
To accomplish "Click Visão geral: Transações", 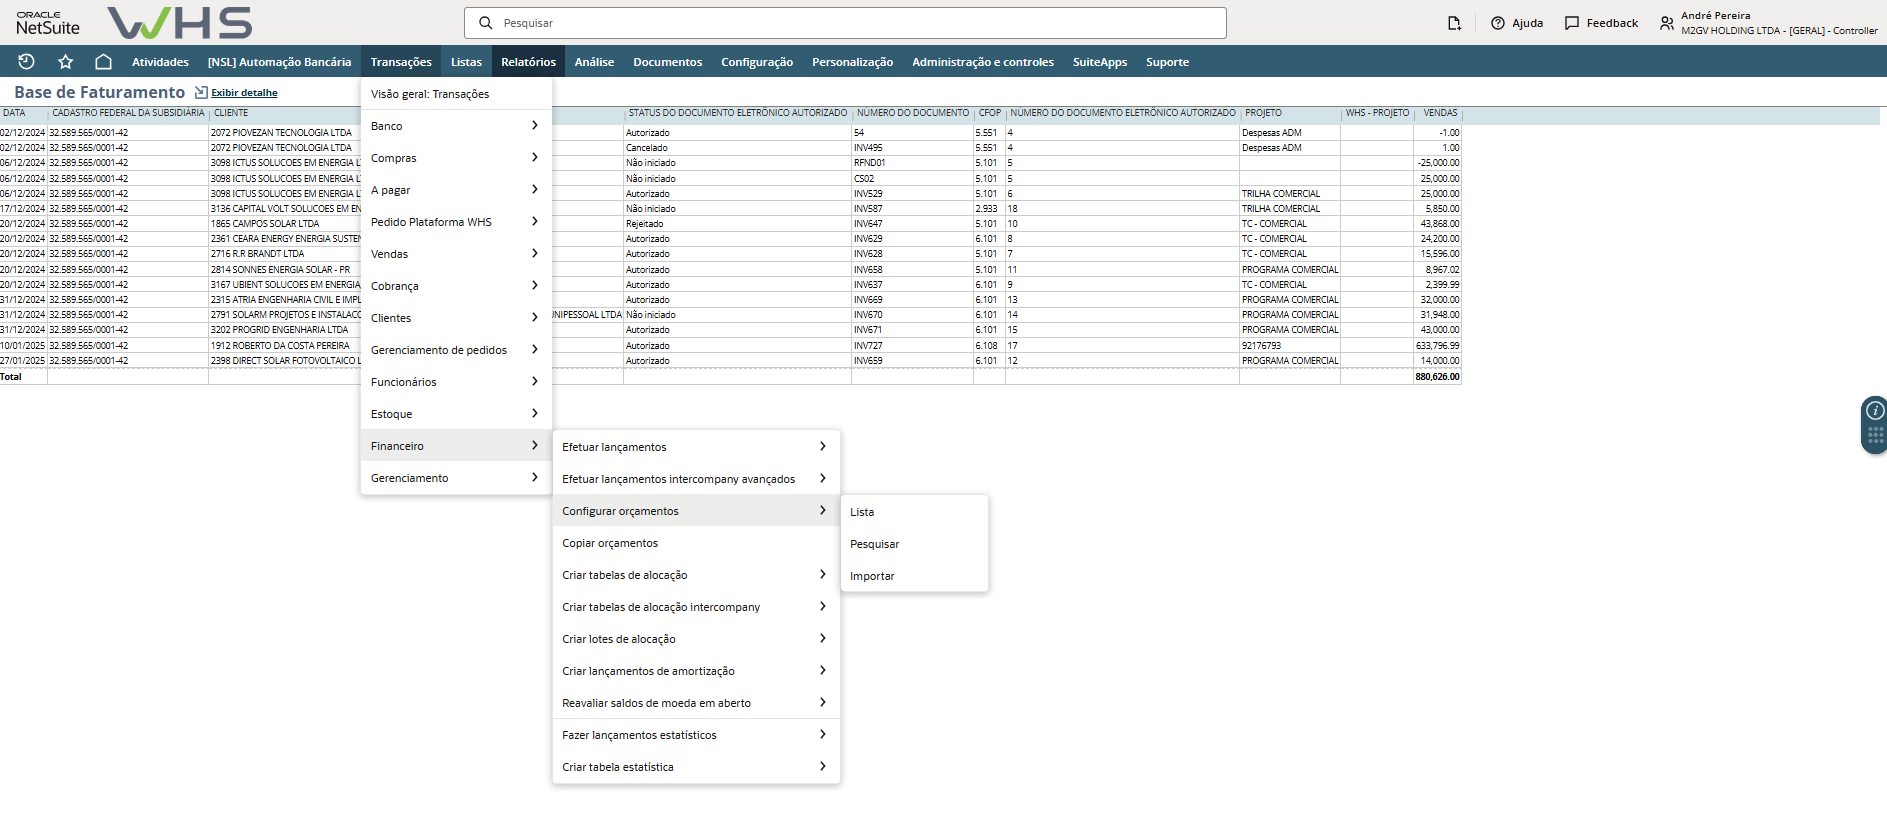I will coord(430,94).
